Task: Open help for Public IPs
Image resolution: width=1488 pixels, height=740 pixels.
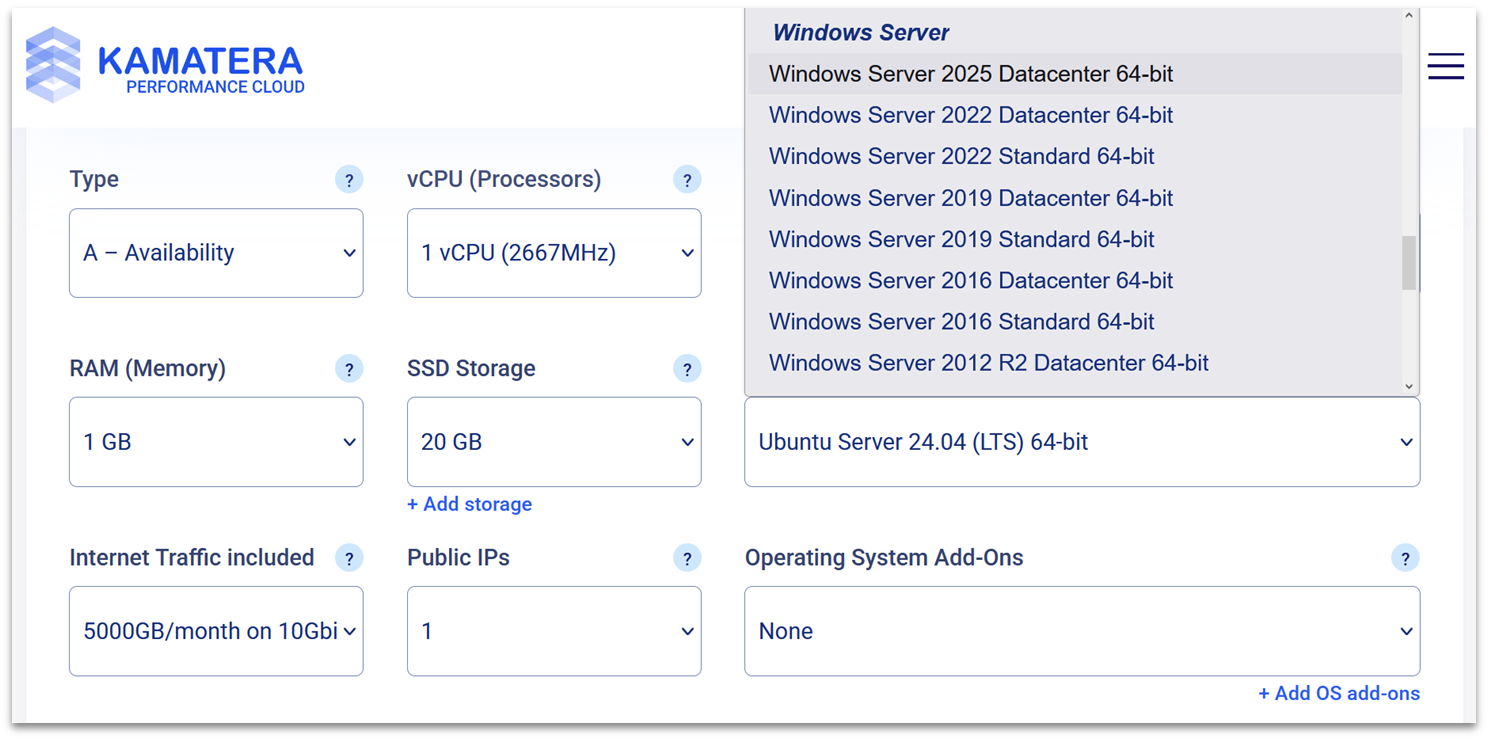Action: pyautogui.click(x=687, y=558)
